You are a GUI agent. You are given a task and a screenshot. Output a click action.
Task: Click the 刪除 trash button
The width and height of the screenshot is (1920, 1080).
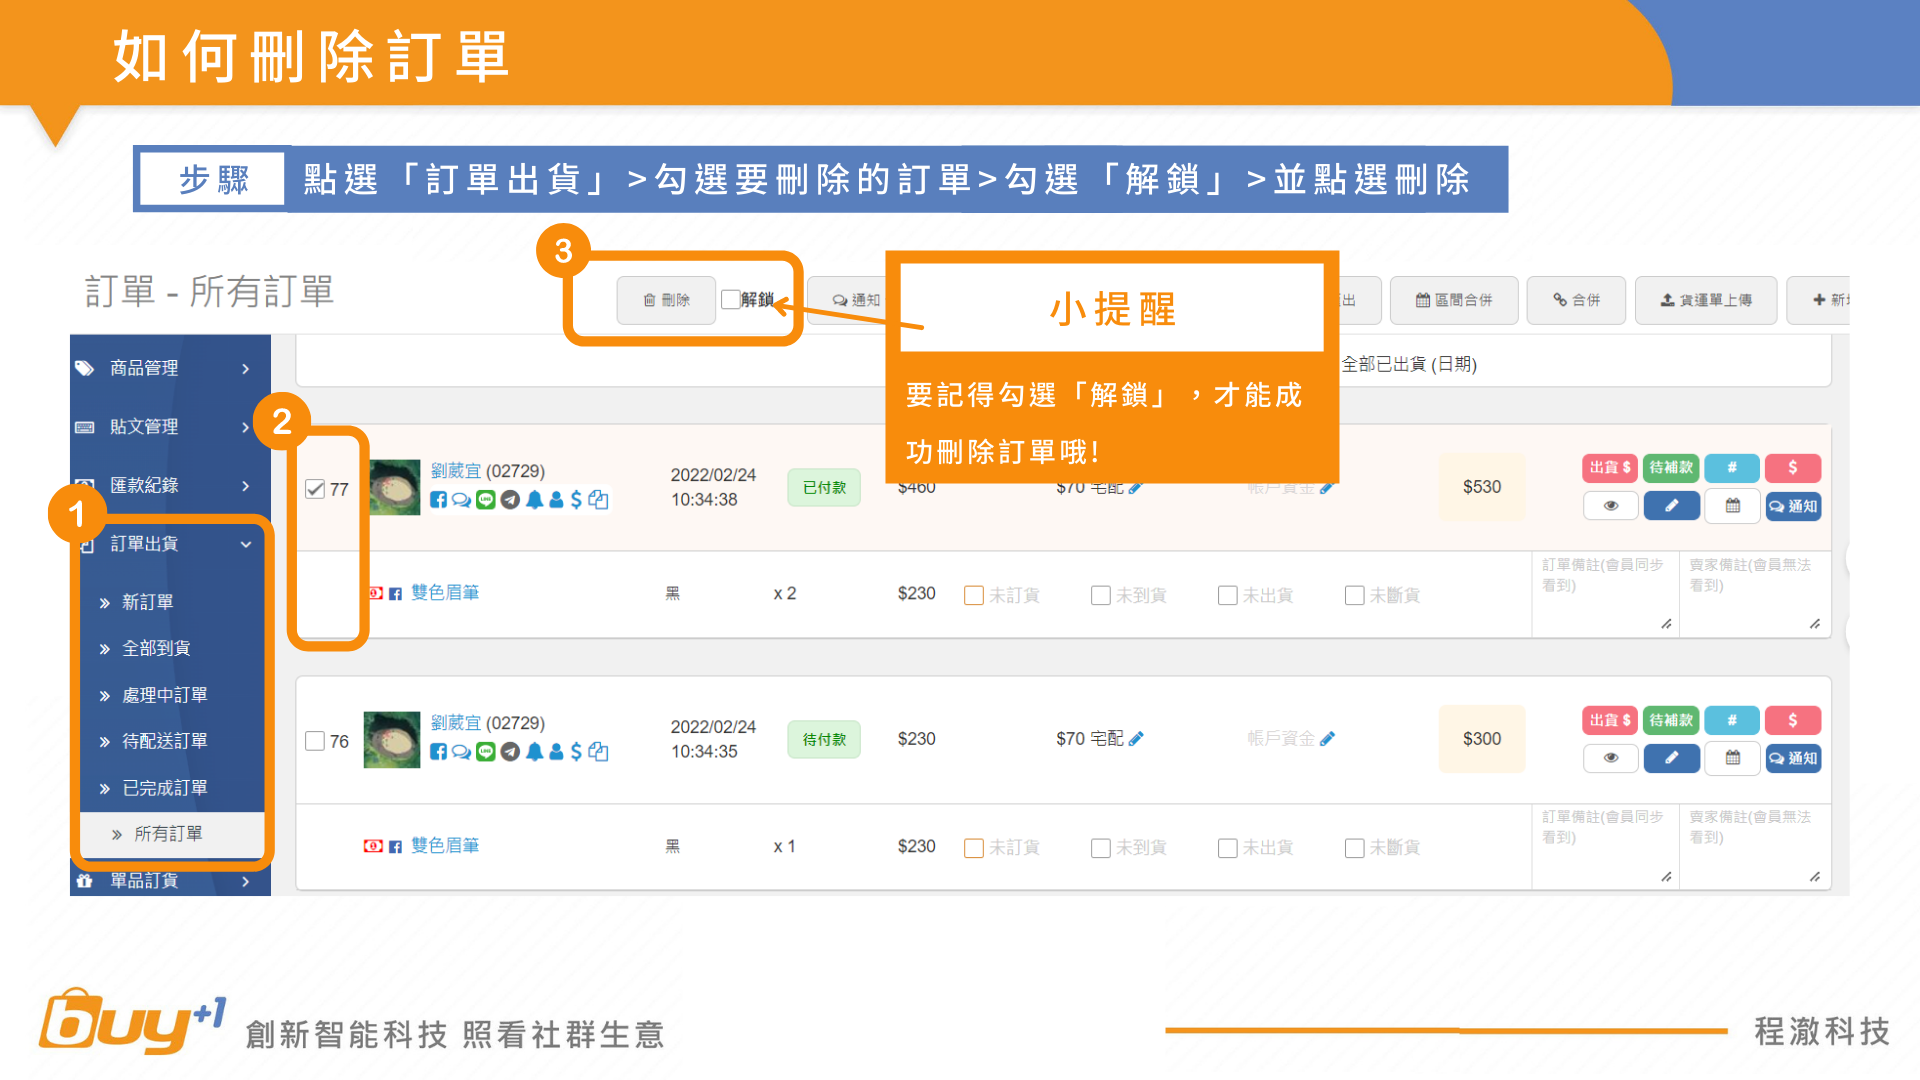tap(666, 300)
